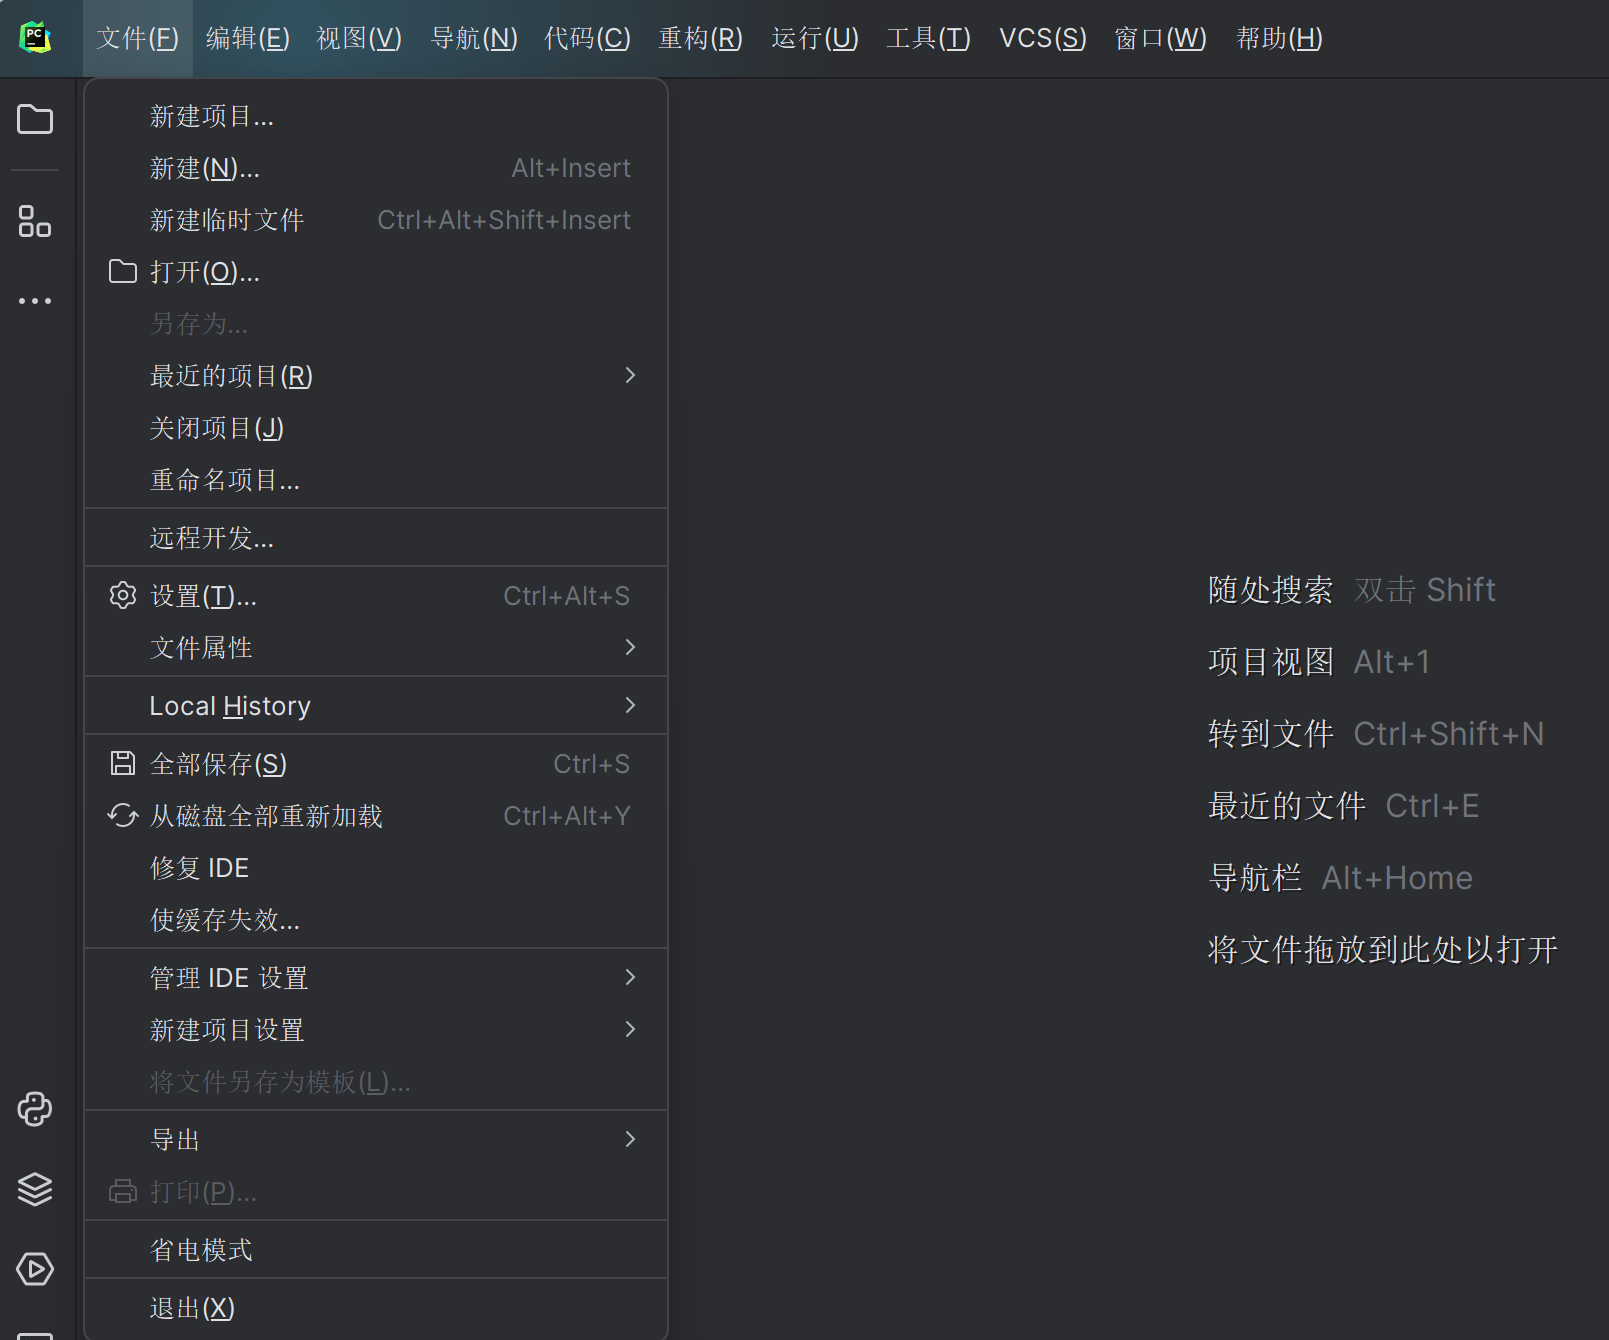Image resolution: width=1609 pixels, height=1340 pixels.
Task: Select 修复 IDE menu entry
Action: point(376,868)
